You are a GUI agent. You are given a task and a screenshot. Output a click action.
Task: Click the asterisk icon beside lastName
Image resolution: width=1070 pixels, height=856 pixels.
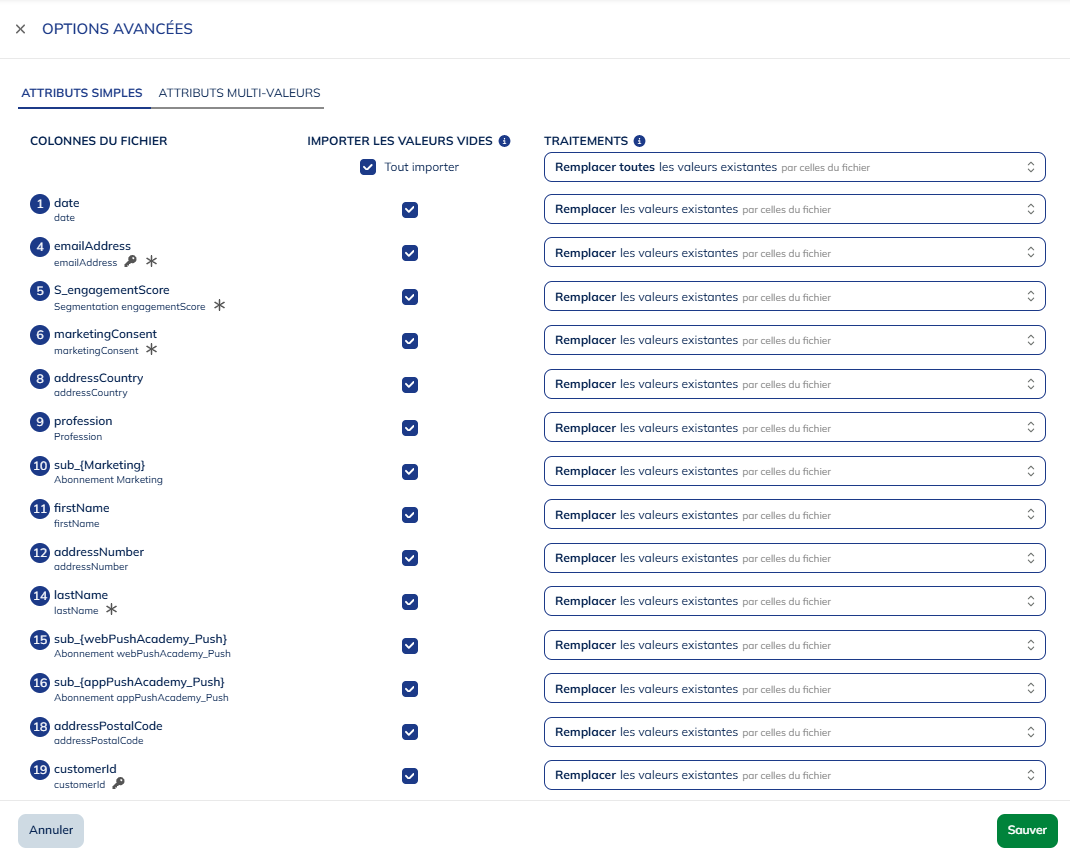tap(111, 610)
